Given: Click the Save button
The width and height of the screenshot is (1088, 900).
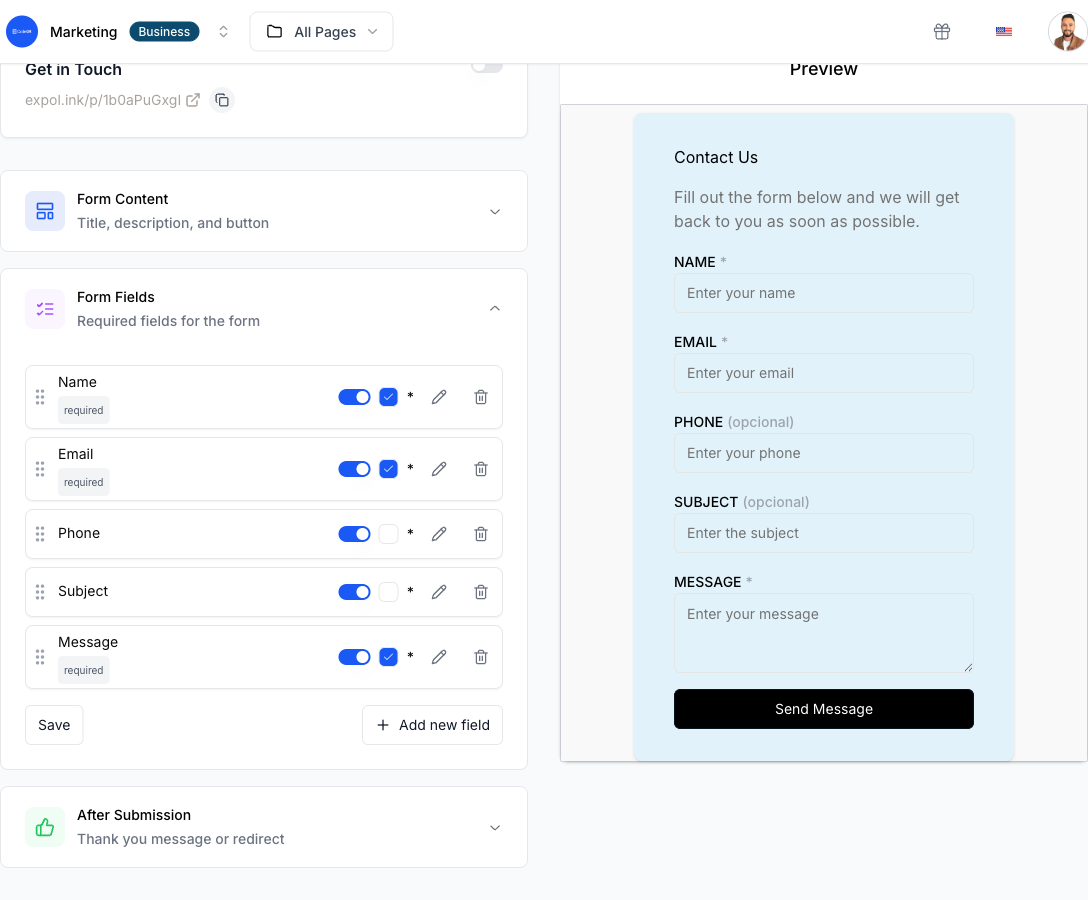Looking at the screenshot, I should point(54,725).
